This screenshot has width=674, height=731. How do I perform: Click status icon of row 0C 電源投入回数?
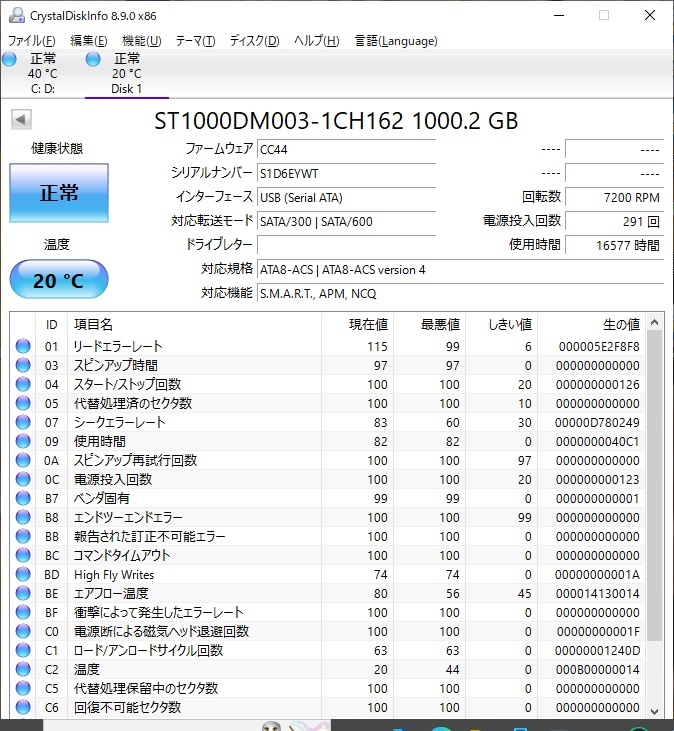point(23,479)
